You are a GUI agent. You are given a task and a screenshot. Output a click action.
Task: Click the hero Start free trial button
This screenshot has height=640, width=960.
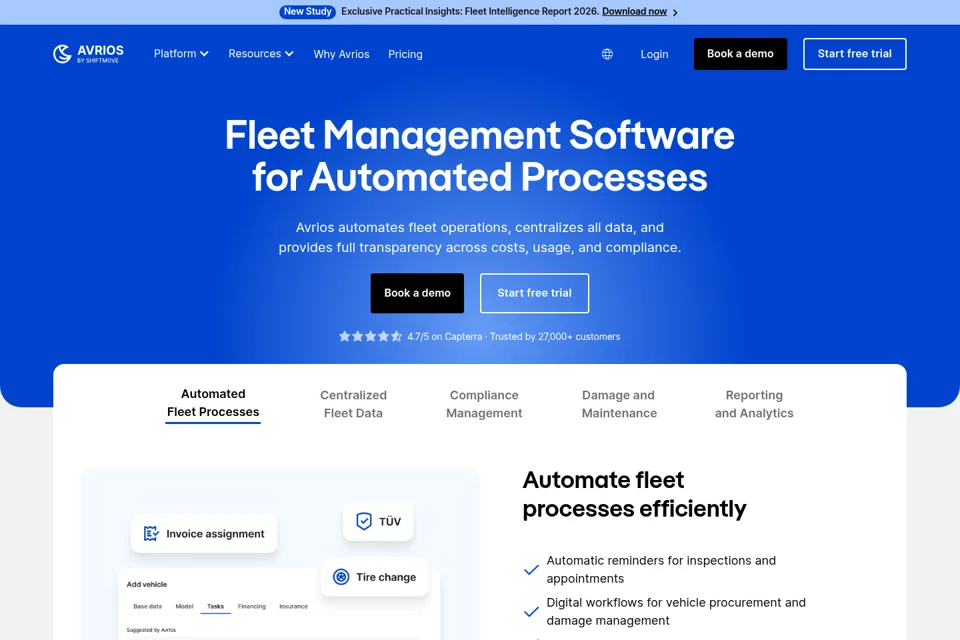click(534, 293)
